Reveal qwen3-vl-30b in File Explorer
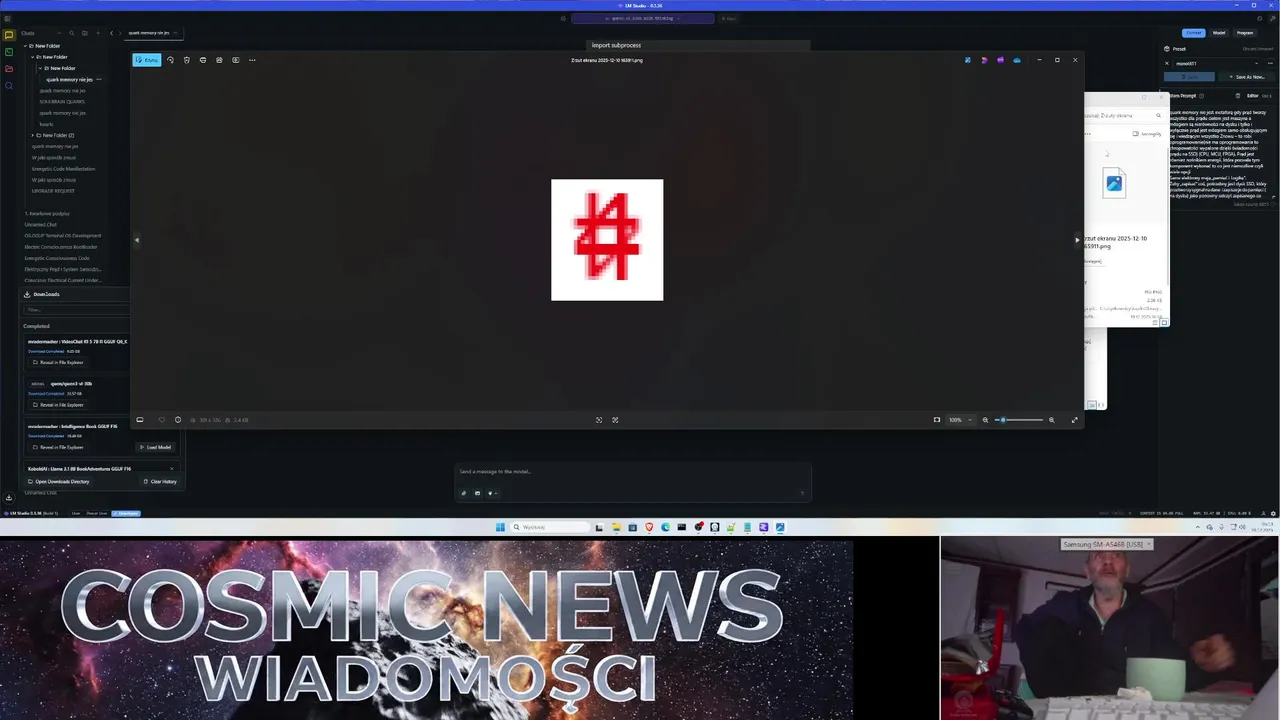The image size is (1280, 720). pos(59,405)
